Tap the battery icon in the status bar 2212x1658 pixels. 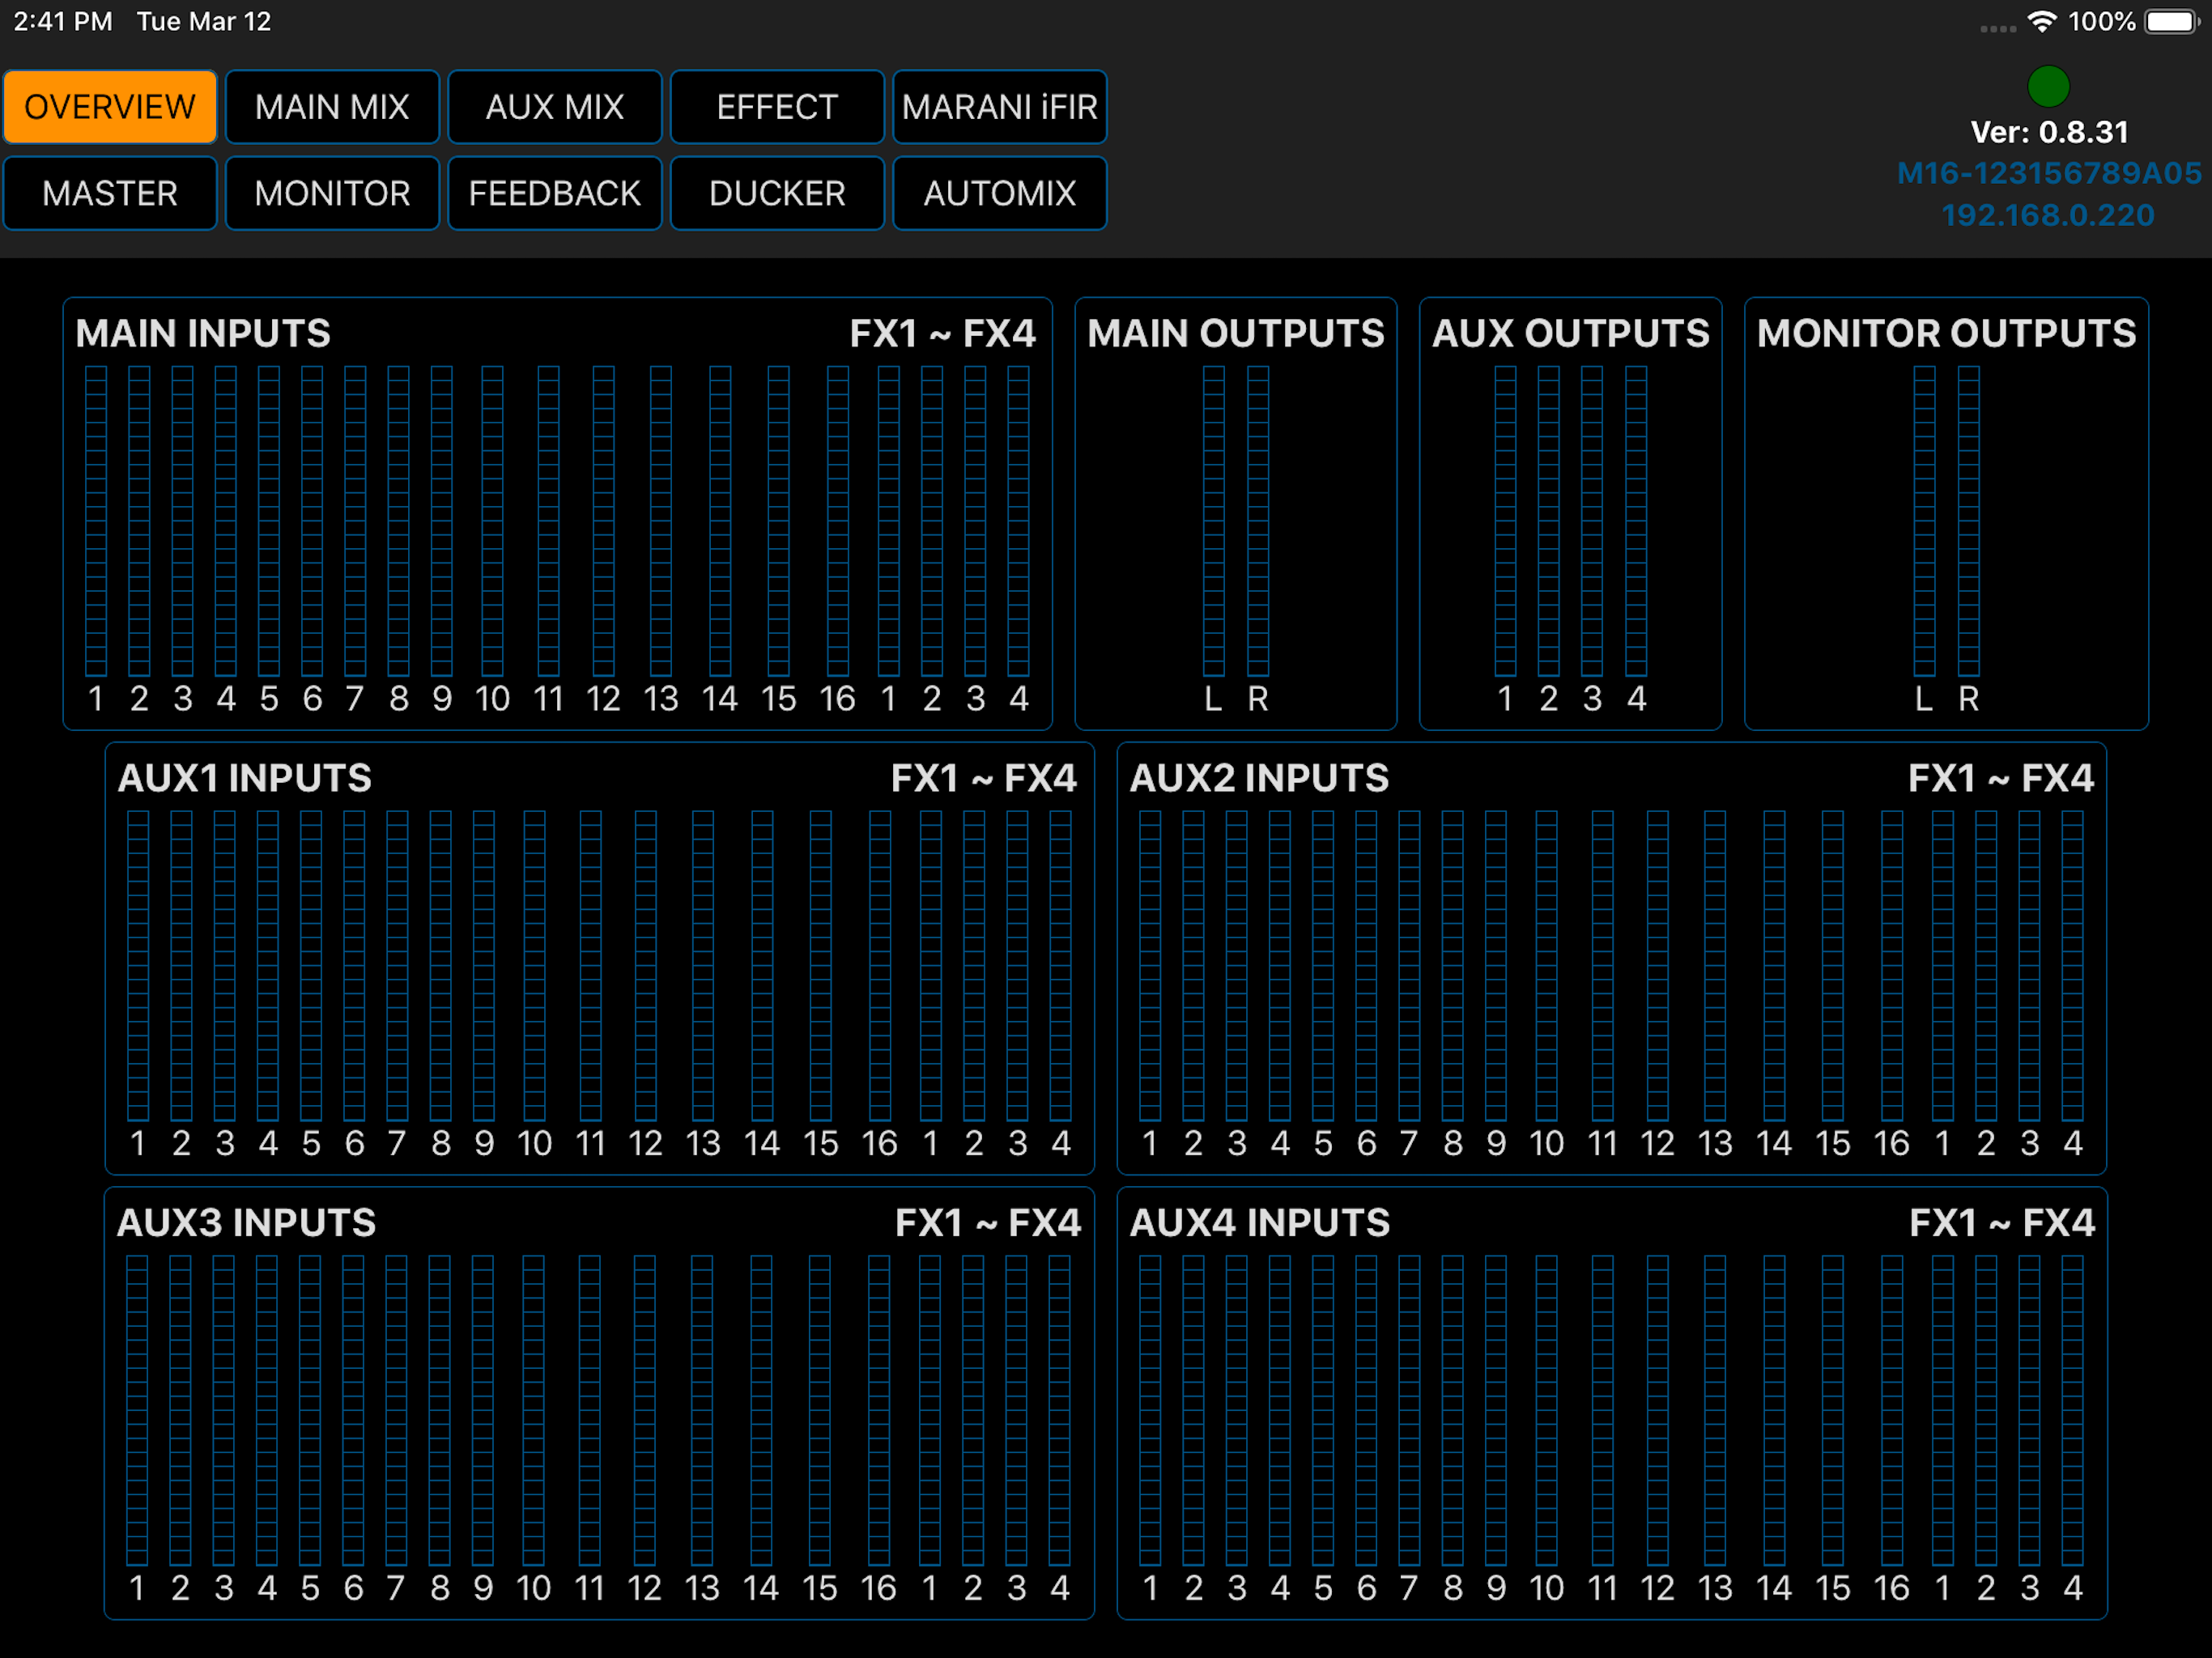pyautogui.click(x=2171, y=21)
